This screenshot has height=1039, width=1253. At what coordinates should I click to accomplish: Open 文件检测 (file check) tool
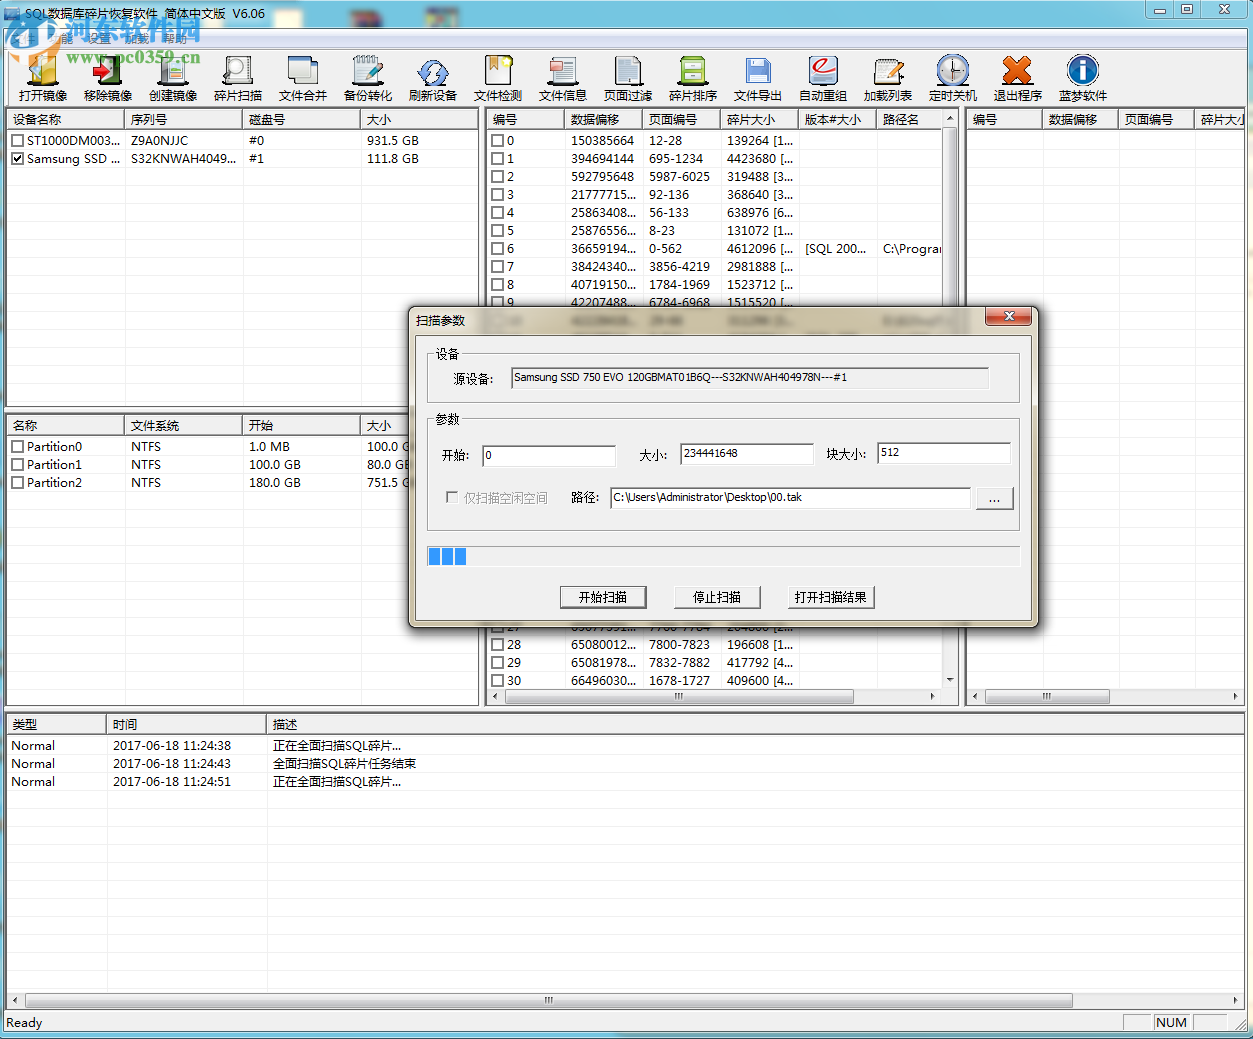(x=497, y=73)
